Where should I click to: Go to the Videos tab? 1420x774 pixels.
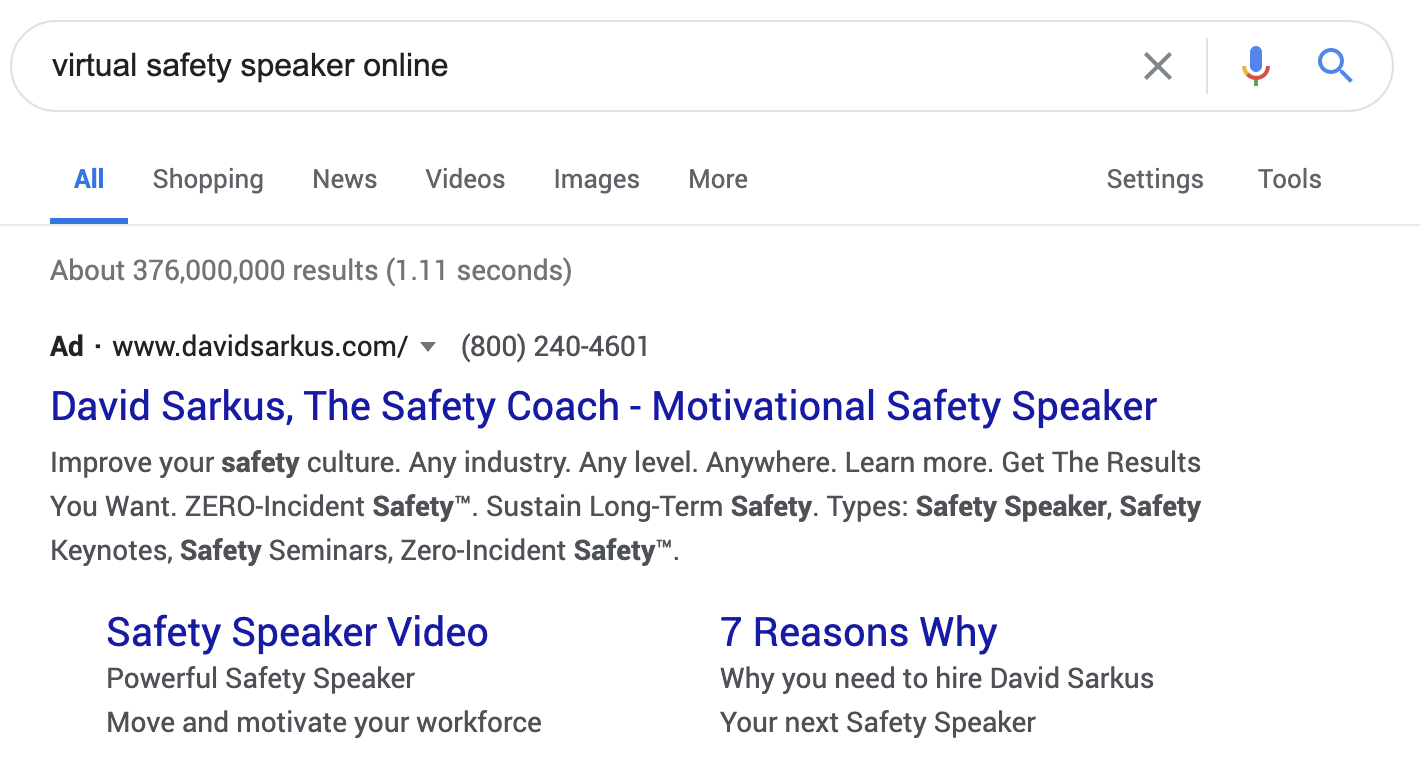465,180
